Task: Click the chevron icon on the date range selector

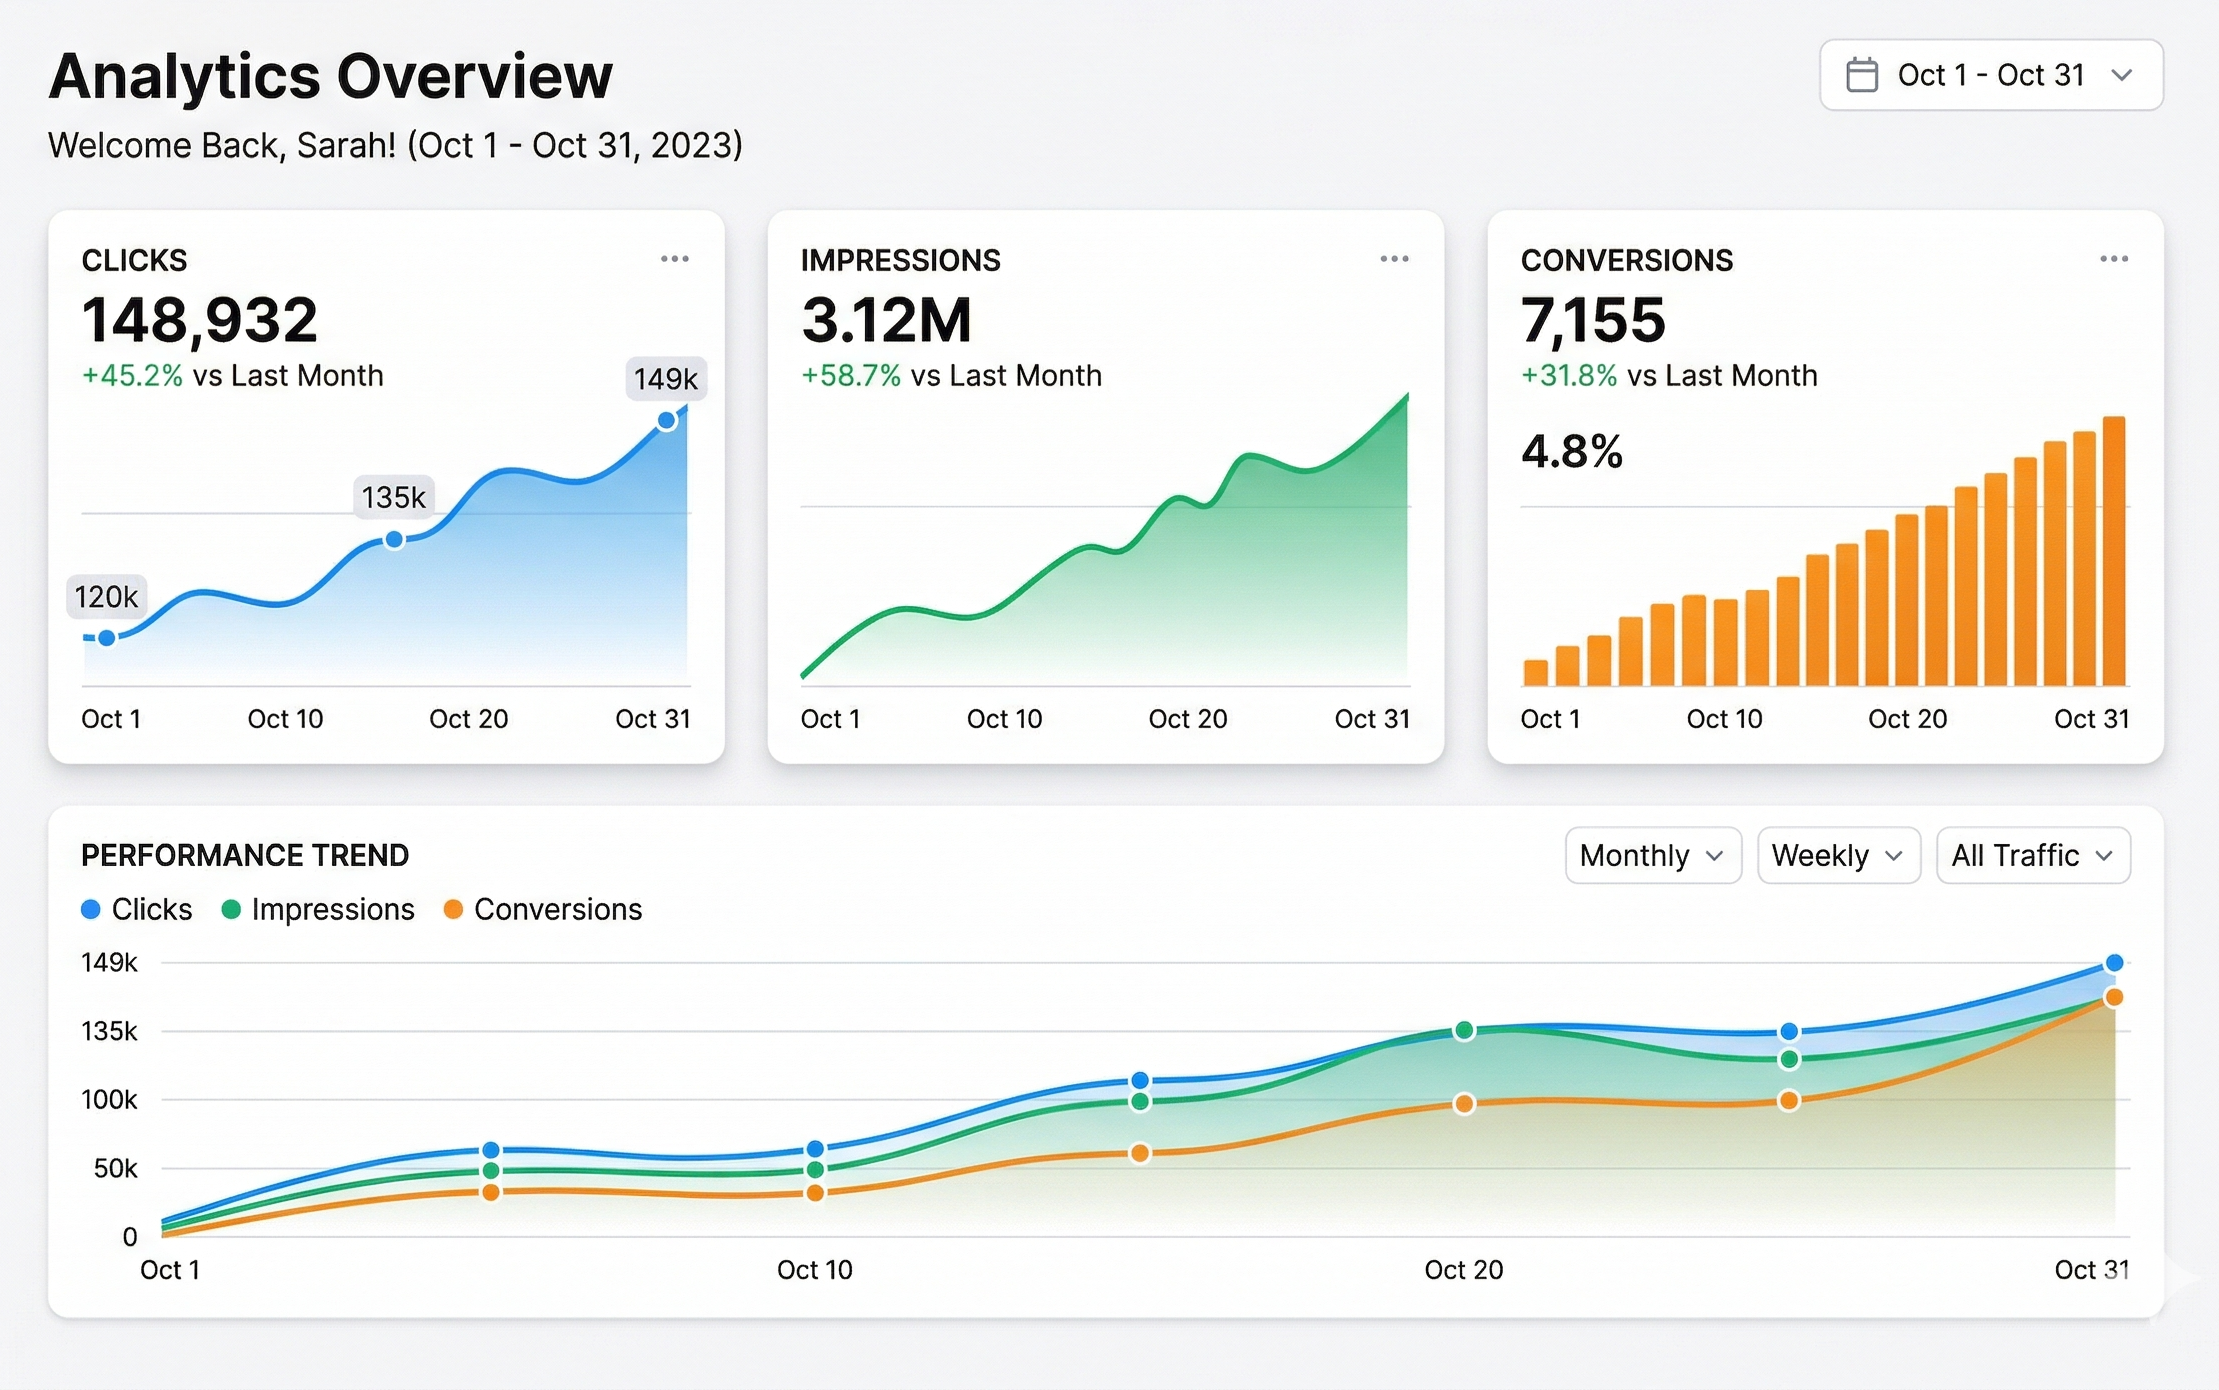Action: pos(2125,75)
